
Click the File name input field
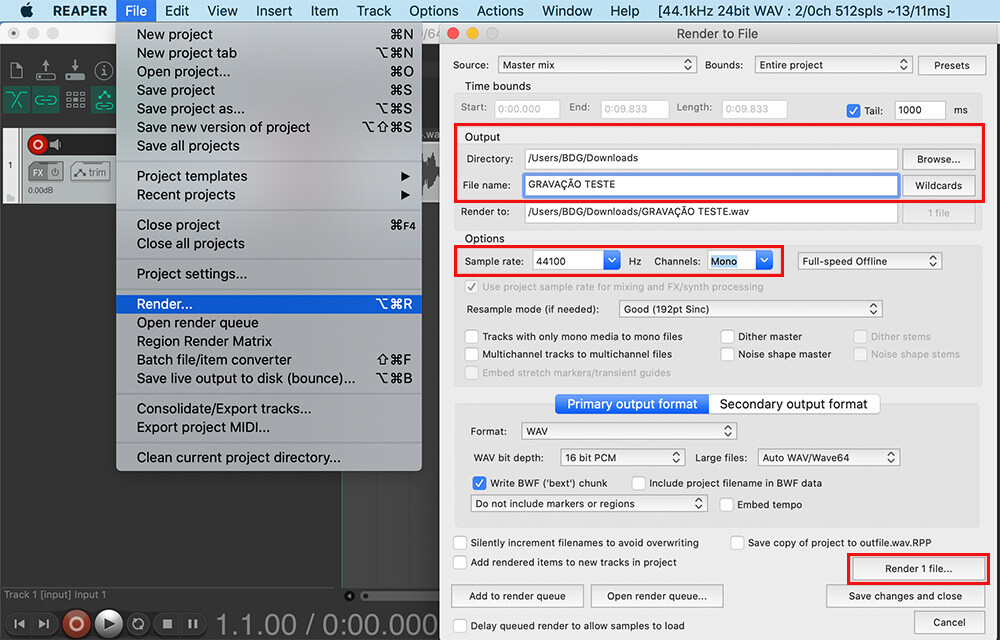pyautogui.click(x=710, y=185)
